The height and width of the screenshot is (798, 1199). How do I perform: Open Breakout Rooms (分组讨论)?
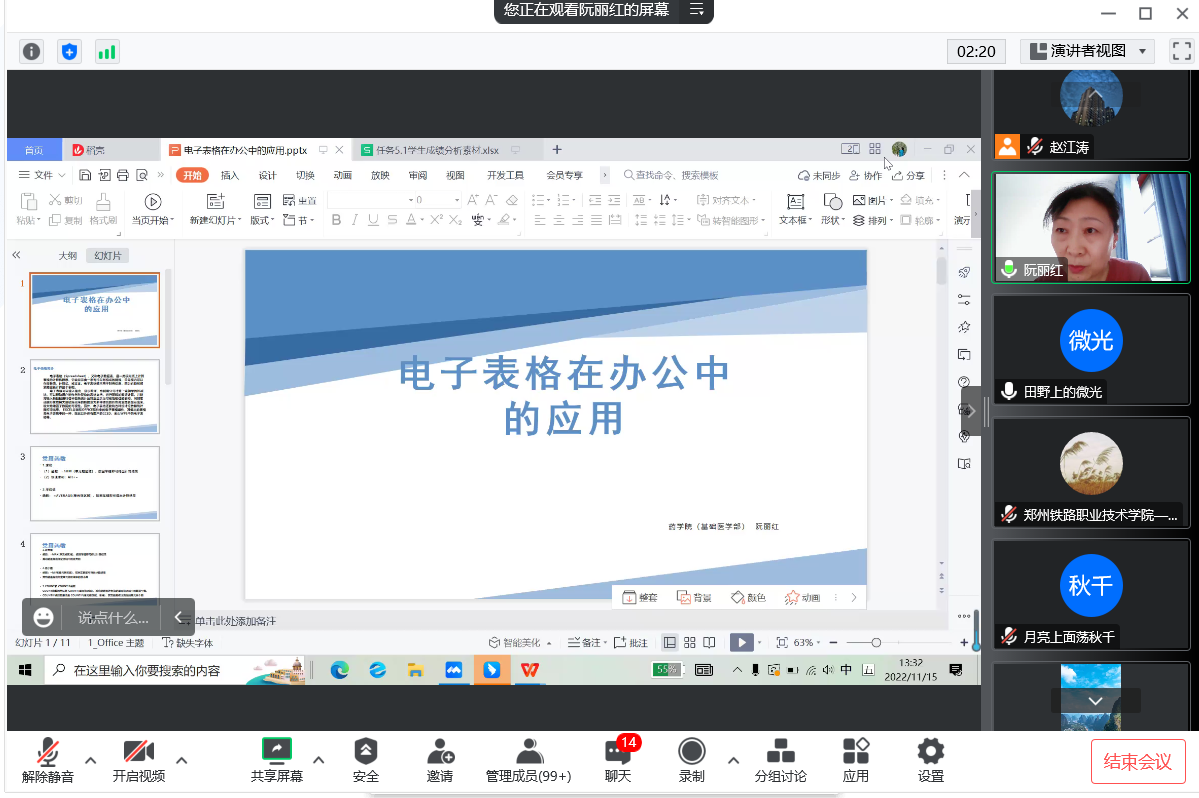[x=780, y=761]
